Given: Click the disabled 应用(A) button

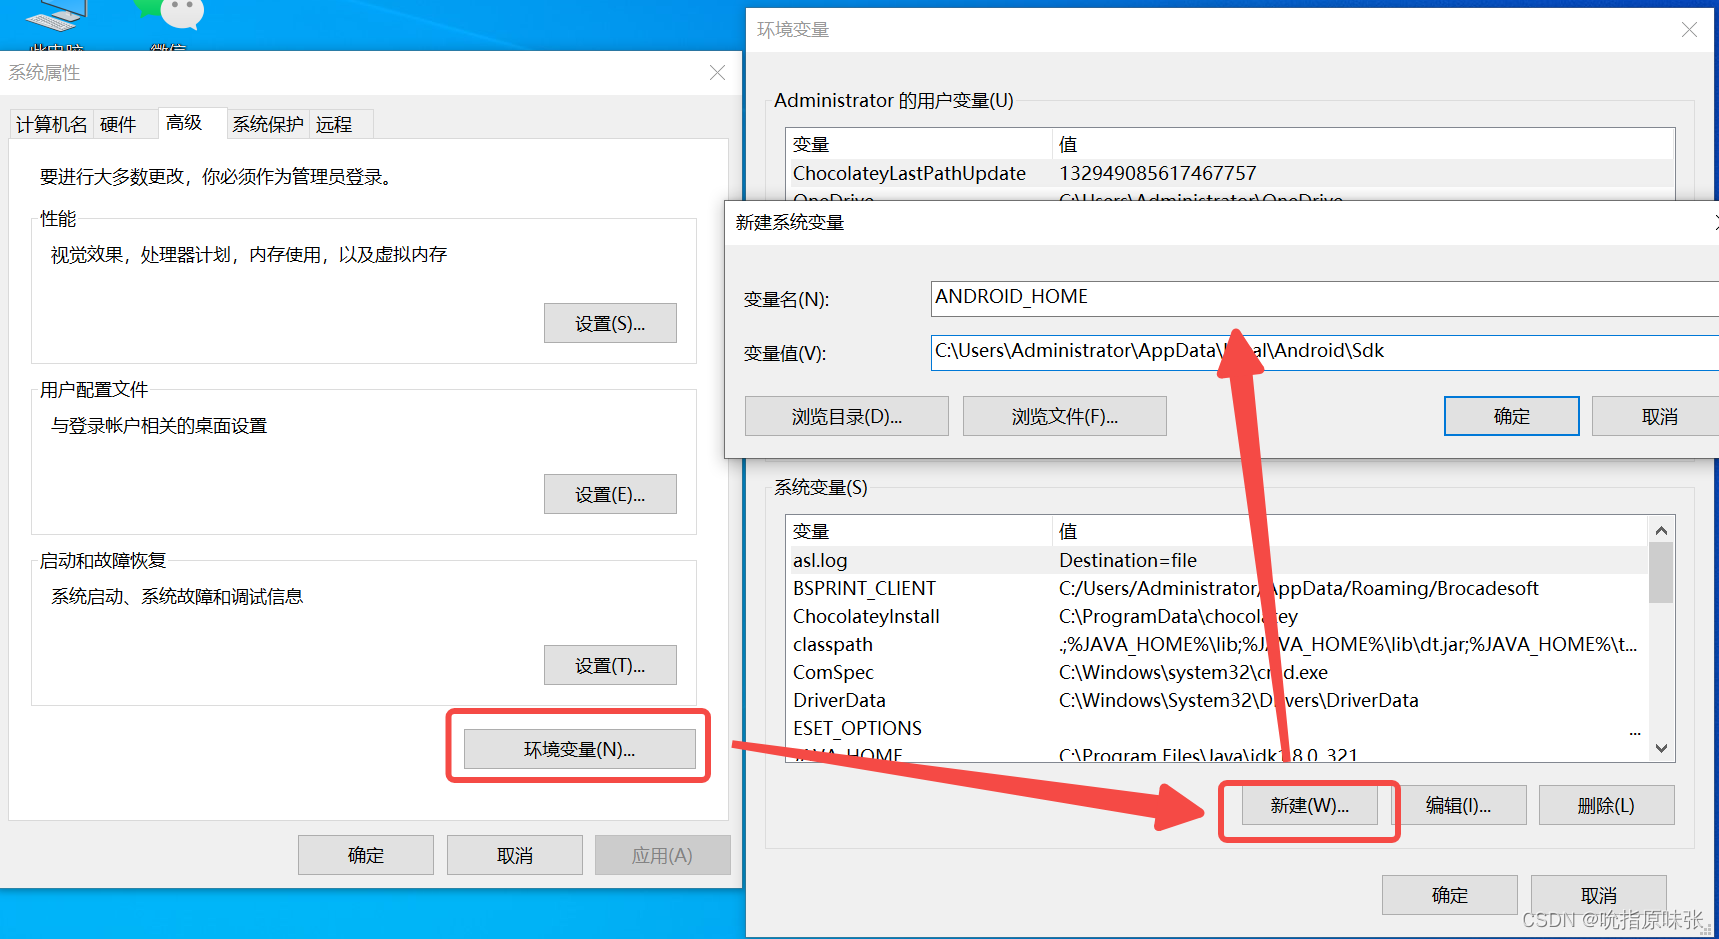Looking at the screenshot, I should tap(662, 855).
